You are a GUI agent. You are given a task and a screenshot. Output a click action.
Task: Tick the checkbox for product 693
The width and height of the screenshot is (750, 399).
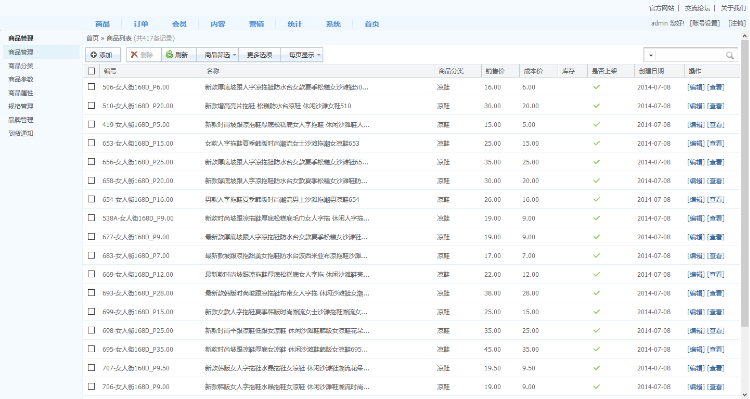click(91, 292)
